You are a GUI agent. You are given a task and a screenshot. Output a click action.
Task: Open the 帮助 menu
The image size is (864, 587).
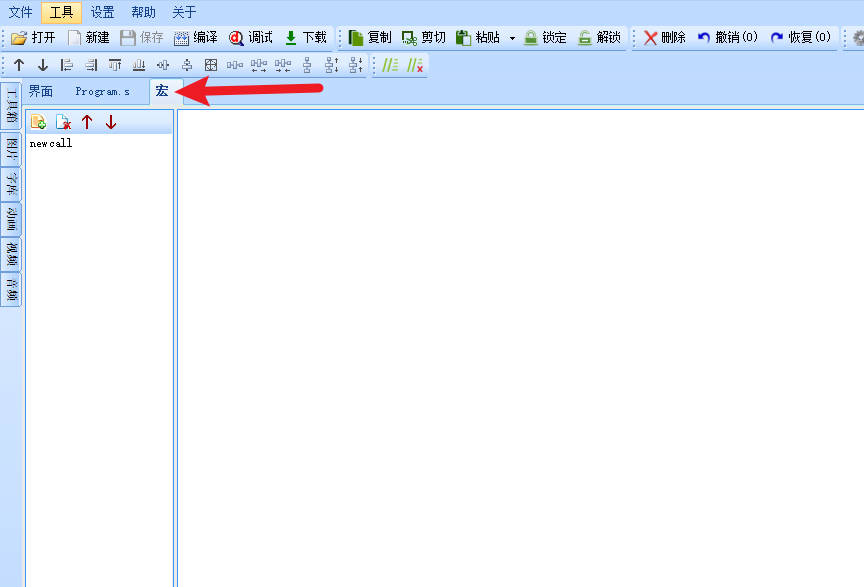click(x=143, y=12)
